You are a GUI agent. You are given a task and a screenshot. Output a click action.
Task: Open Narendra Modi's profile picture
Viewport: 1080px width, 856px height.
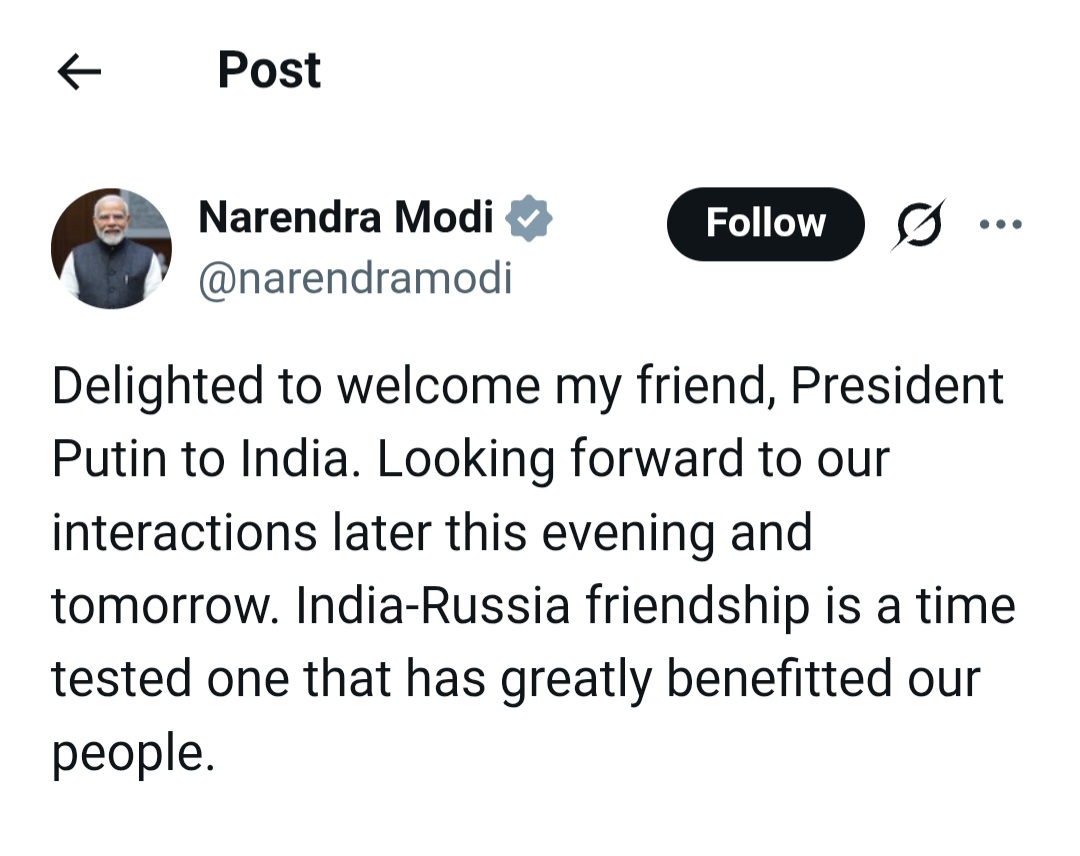click(111, 248)
